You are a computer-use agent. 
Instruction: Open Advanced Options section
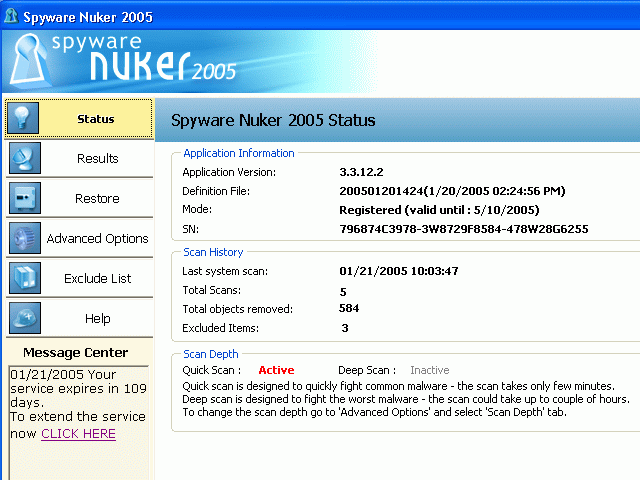(x=79, y=238)
